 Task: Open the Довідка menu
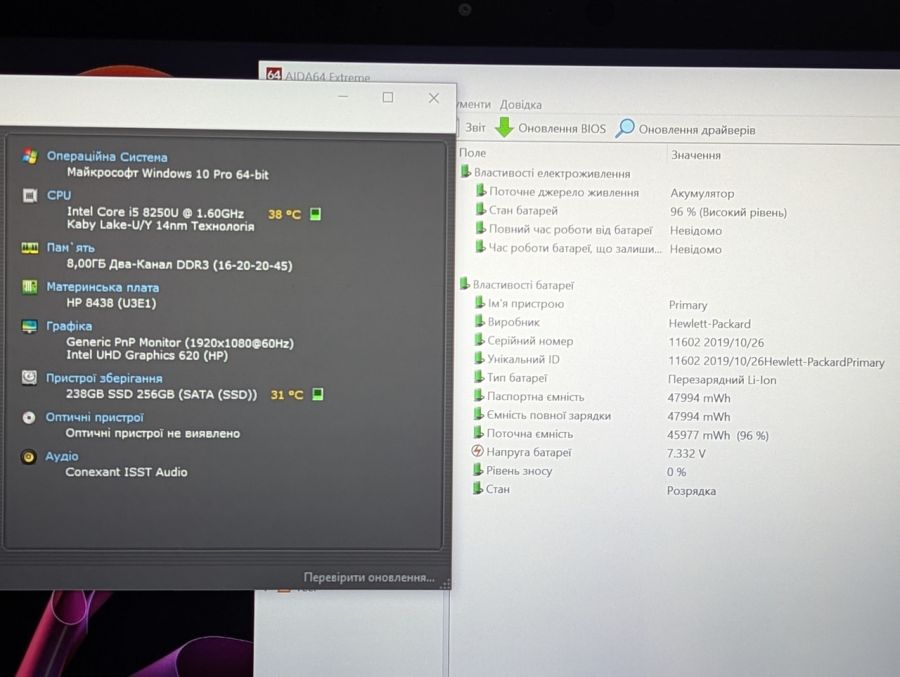[x=521, y=105]
